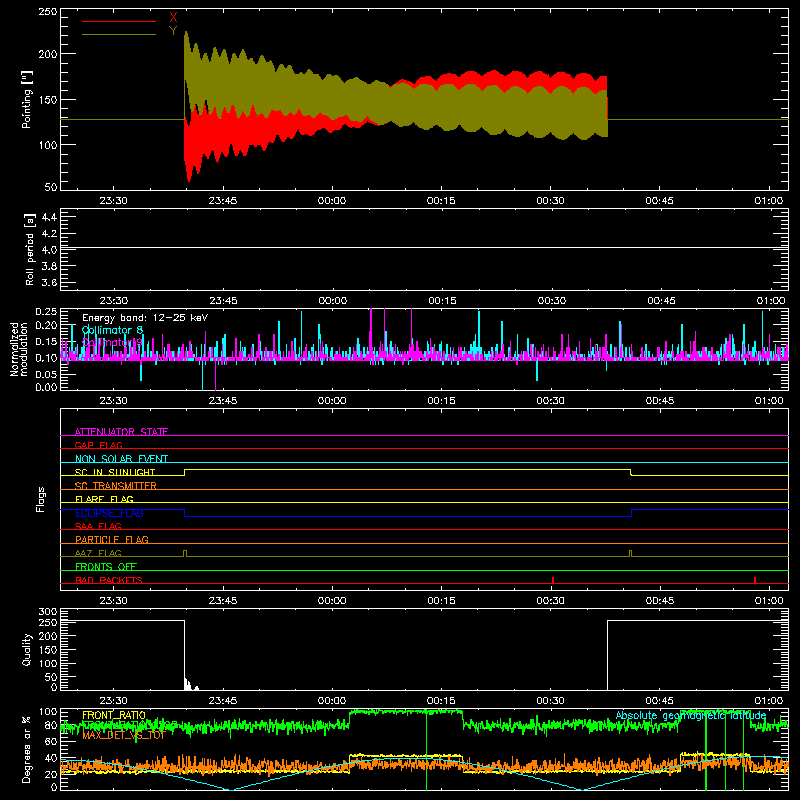This screenshot has height=800, width=800.
Task: Click 23:45 time label under Pointing plot
Action: pos(223,201)
